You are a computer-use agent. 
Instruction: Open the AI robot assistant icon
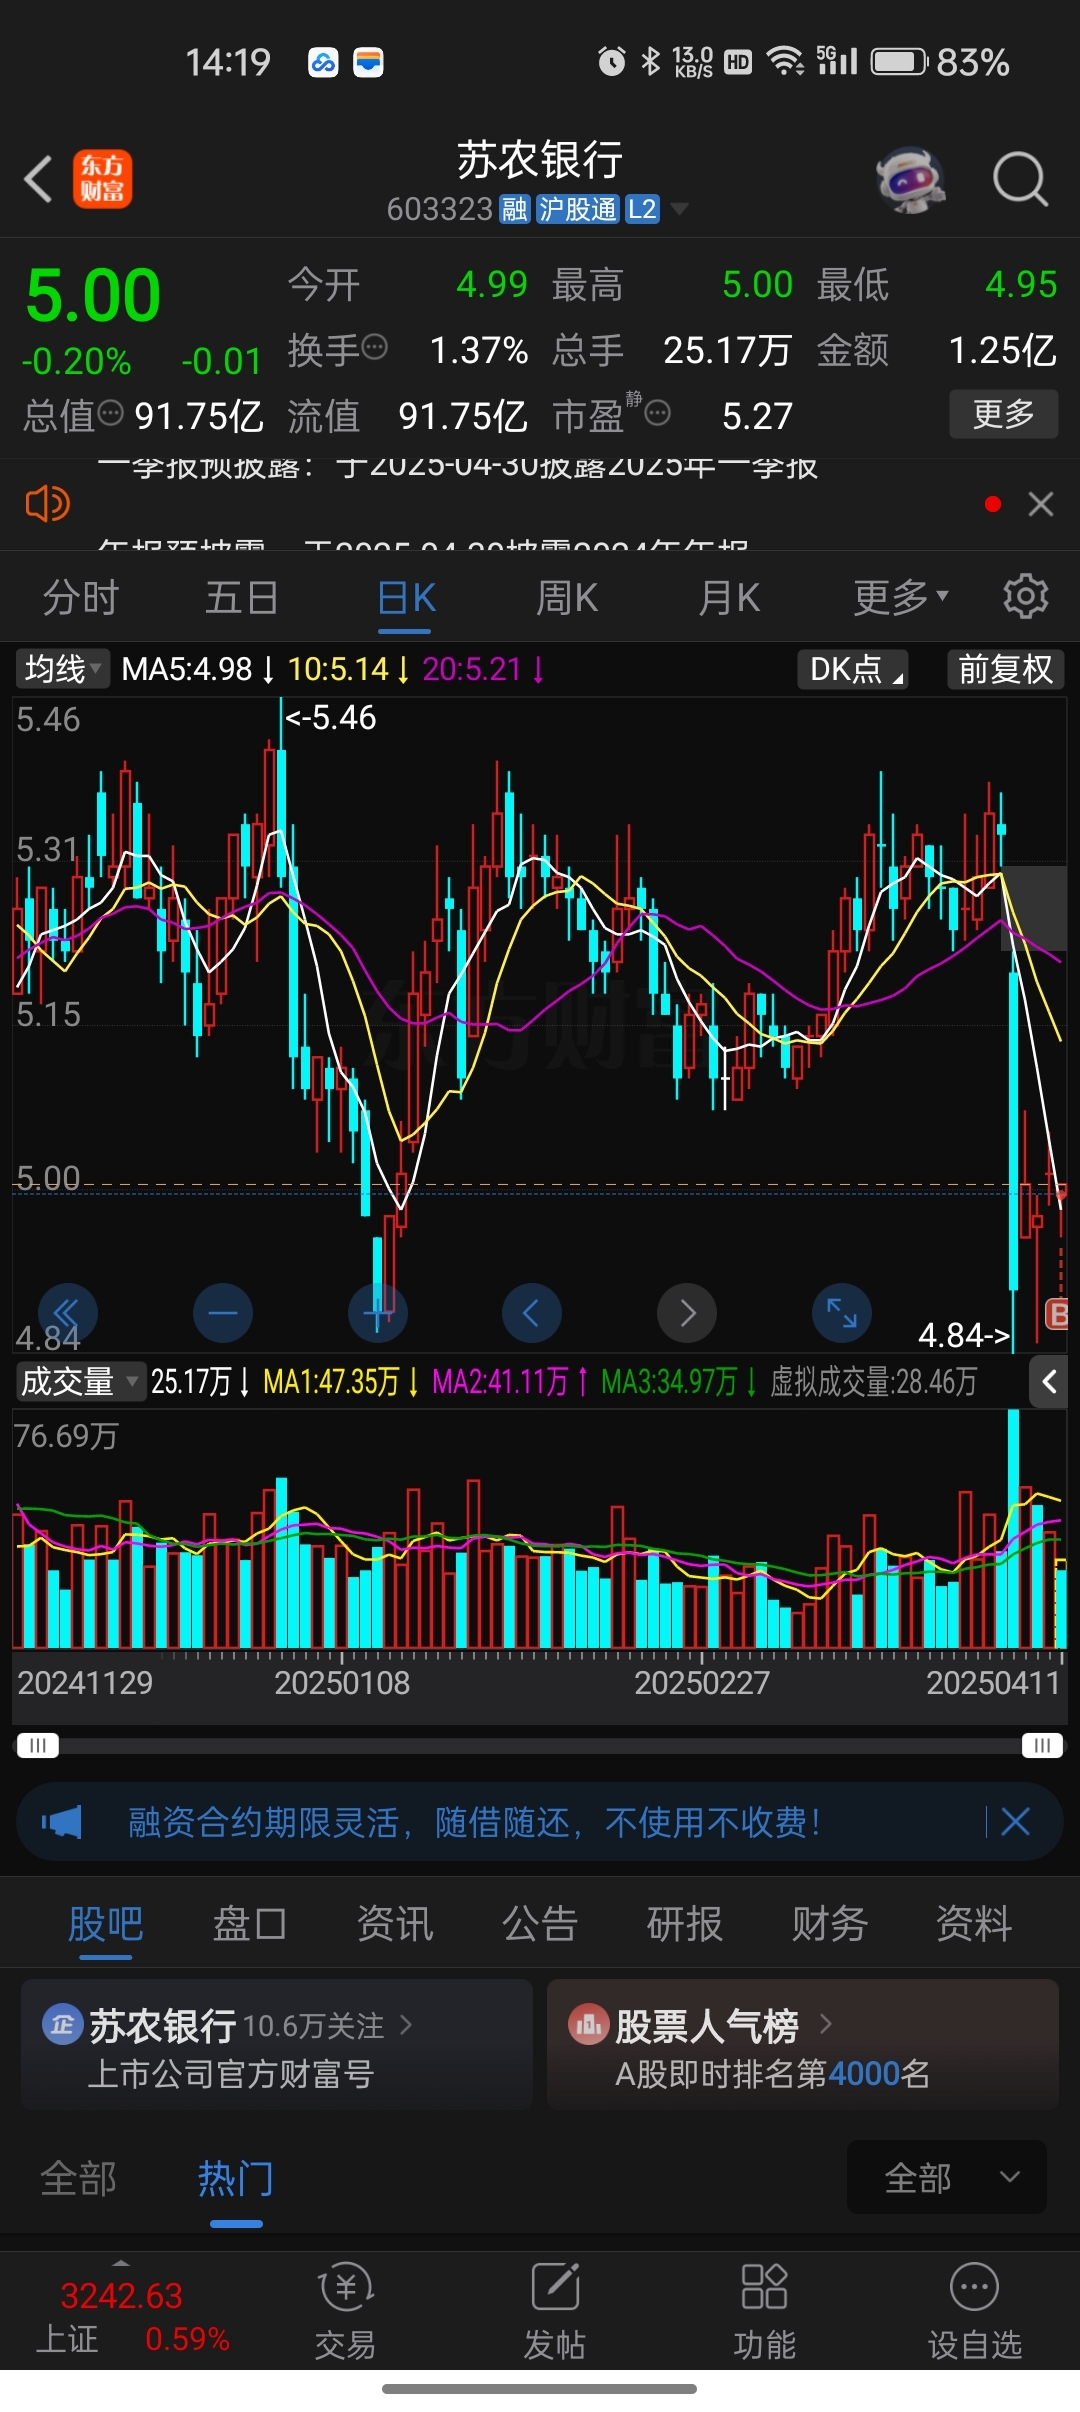[x=911, y=180]
